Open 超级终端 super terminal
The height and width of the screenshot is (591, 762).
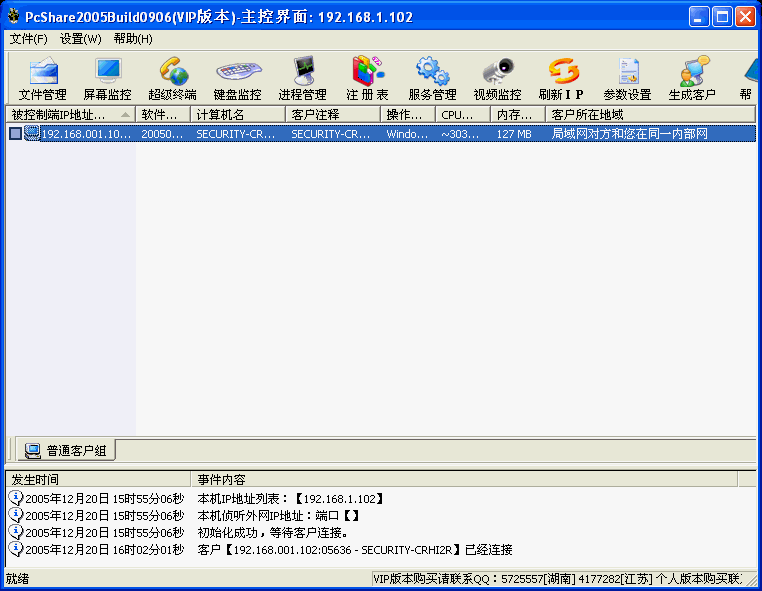click(x=172, y=78)
